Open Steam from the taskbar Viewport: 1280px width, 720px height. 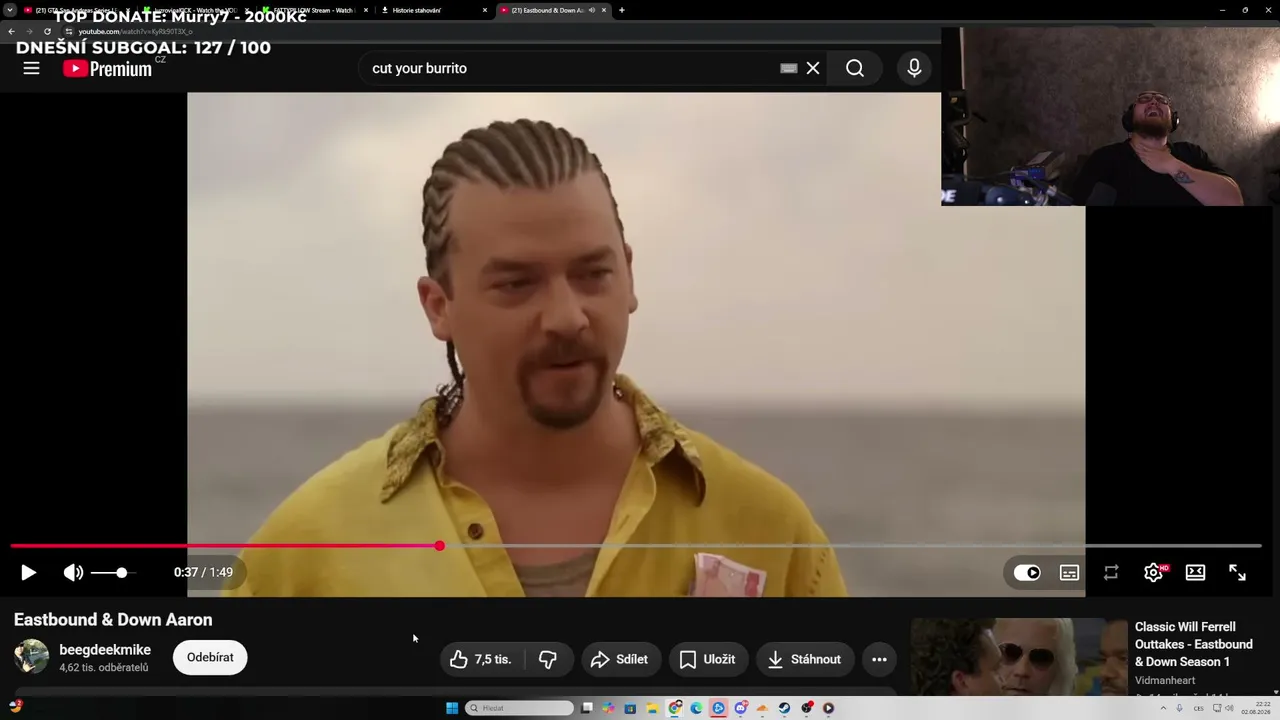pos(785,708)
